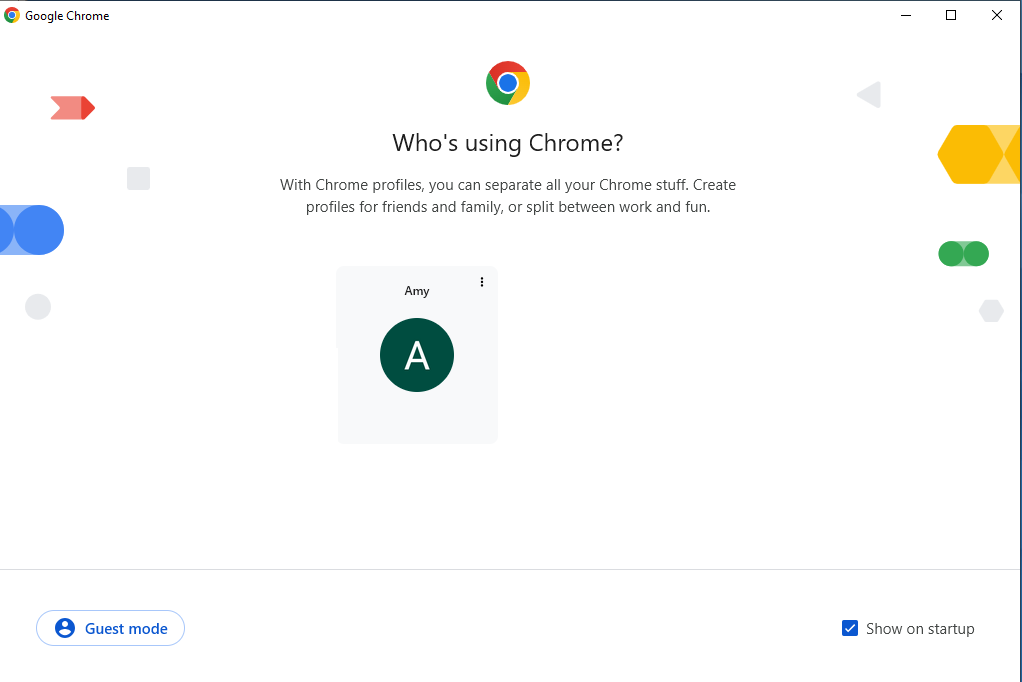
Task: Click the large Chrome logo above the heading
Action: click(x=508, y=83)
